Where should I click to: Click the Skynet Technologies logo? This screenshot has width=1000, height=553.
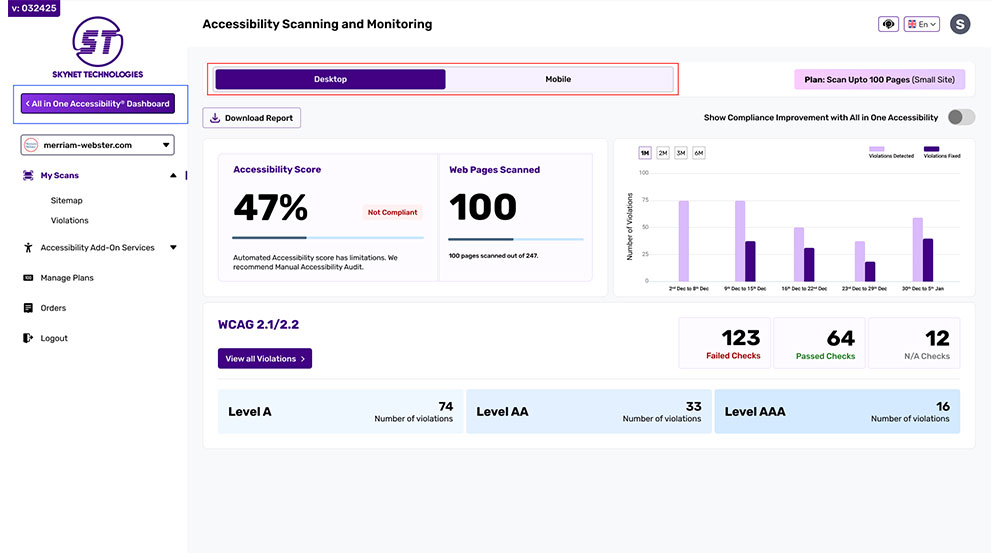[98, 48]
